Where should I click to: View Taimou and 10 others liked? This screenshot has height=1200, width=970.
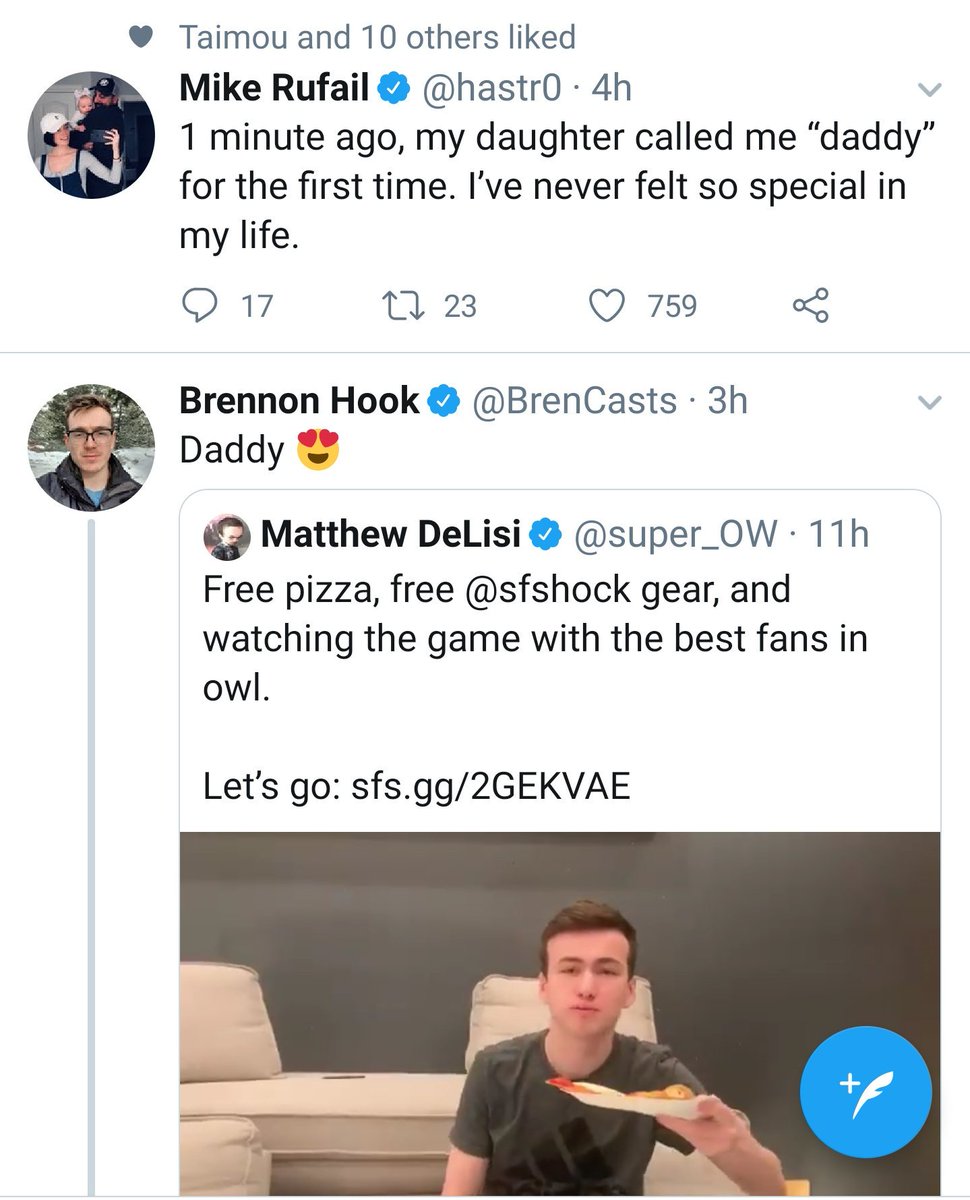coord(377,38)
